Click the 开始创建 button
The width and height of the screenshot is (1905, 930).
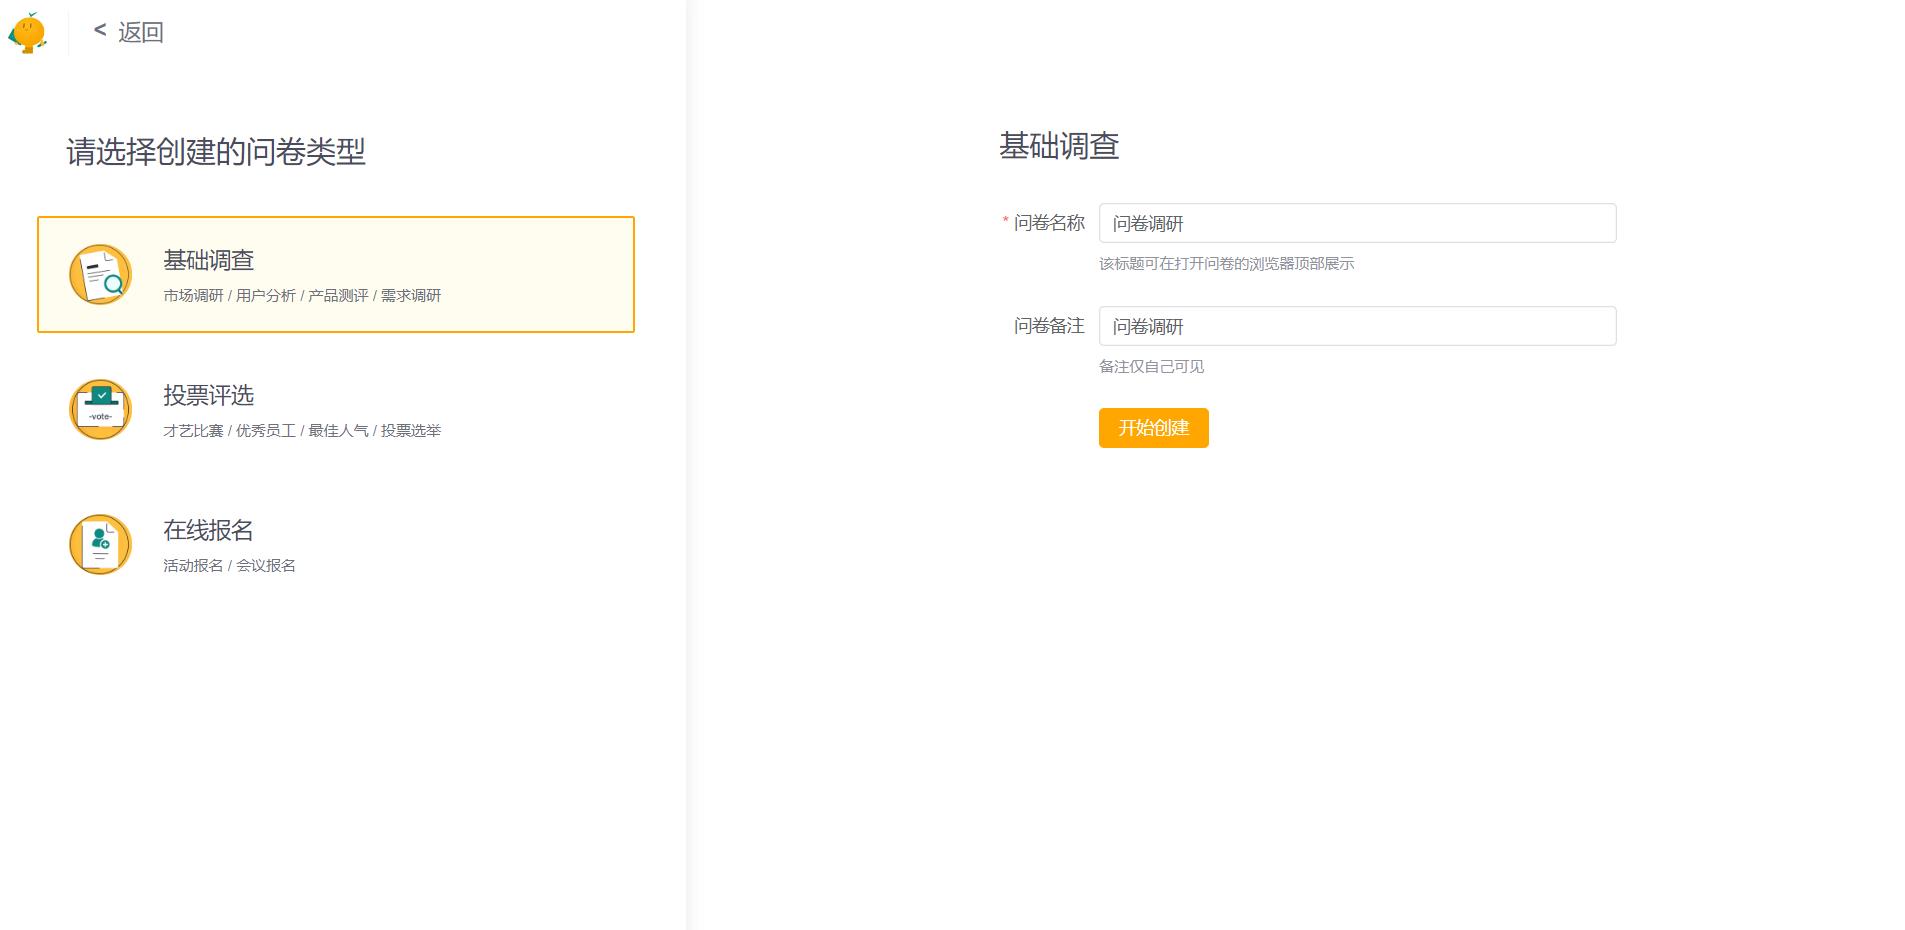point(1153,428)
